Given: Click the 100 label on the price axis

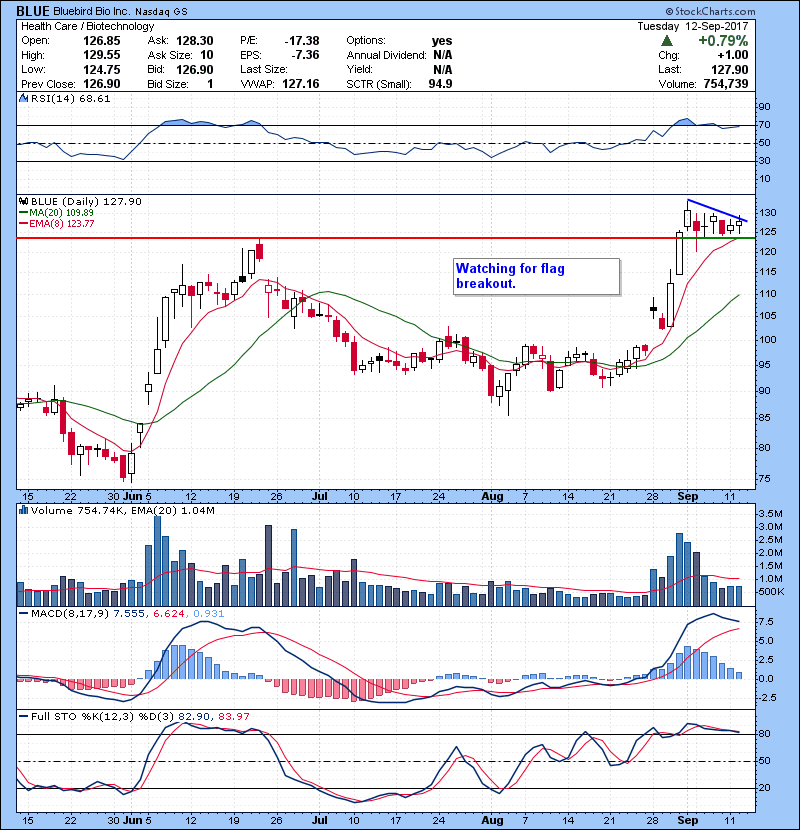Looking at the screenshot, I should [x=767, y=340].
